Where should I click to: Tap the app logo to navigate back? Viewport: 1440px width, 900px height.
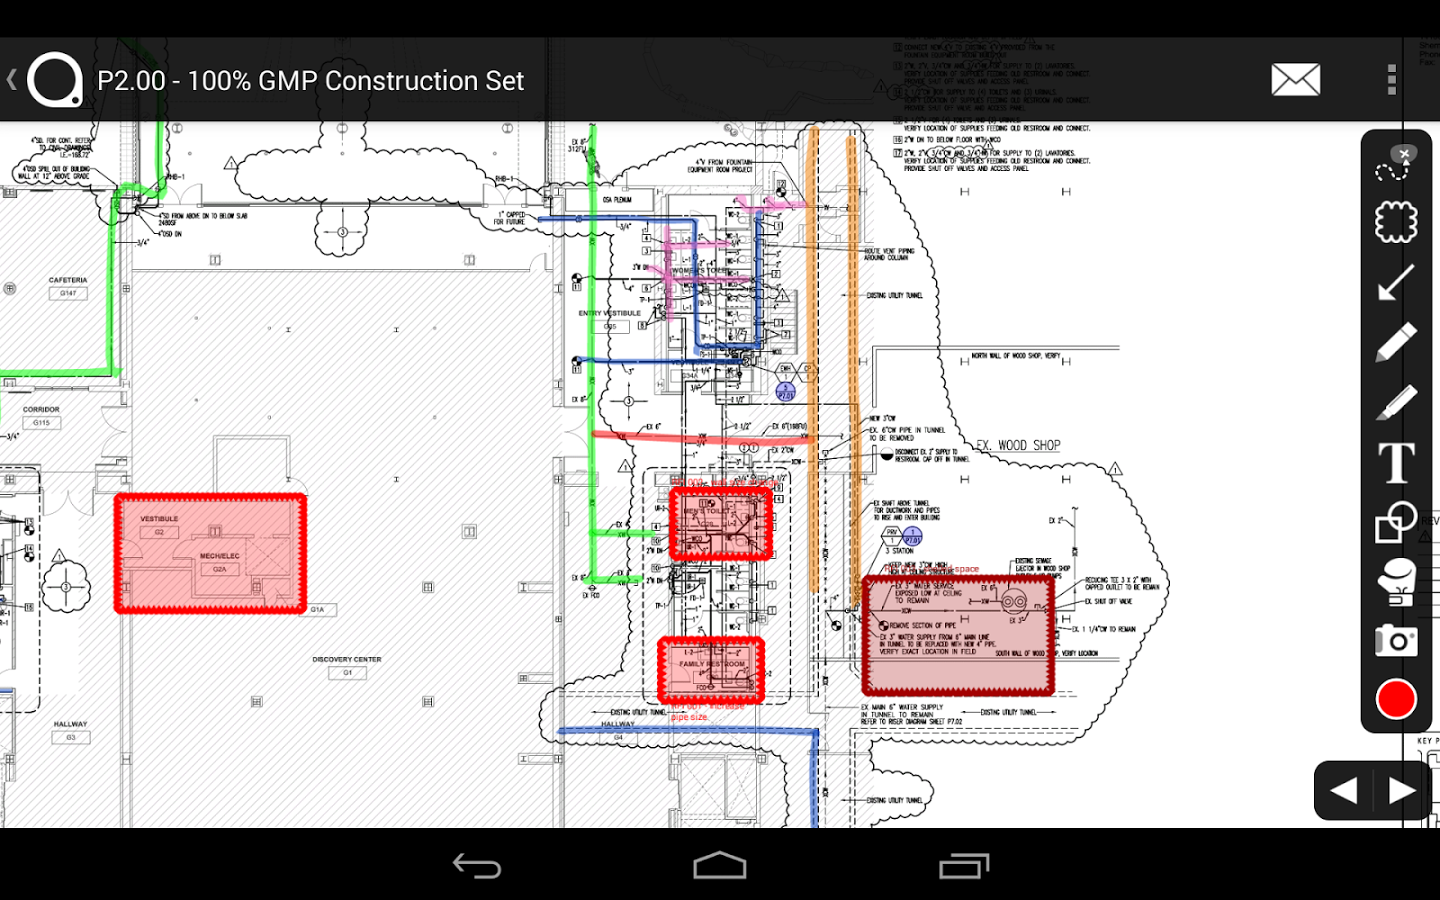tap(54, 80)
